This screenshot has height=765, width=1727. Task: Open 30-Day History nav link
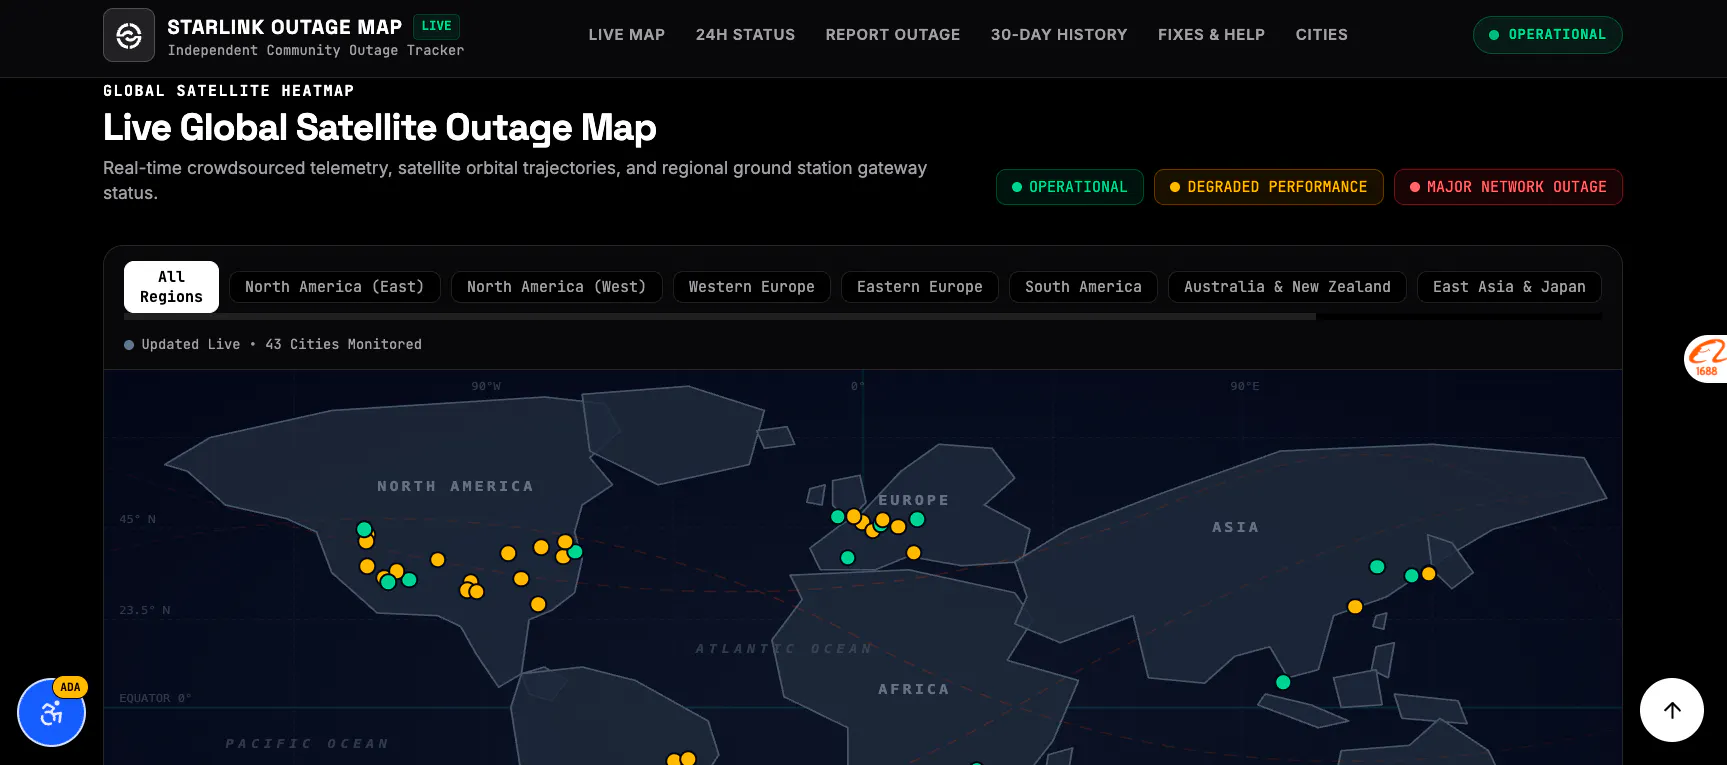click(1059, 35)
